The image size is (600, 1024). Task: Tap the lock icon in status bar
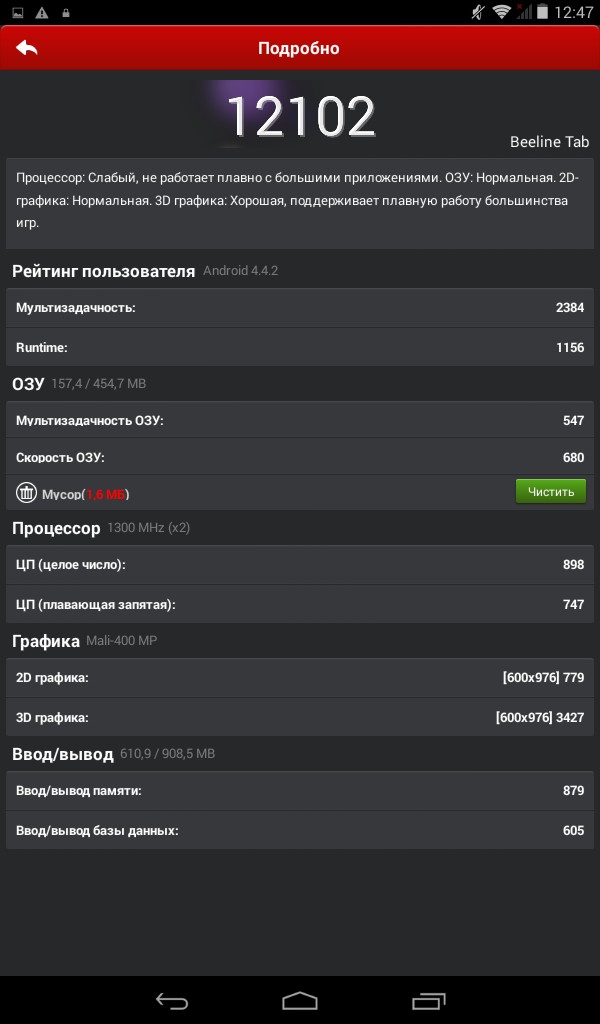65,12
